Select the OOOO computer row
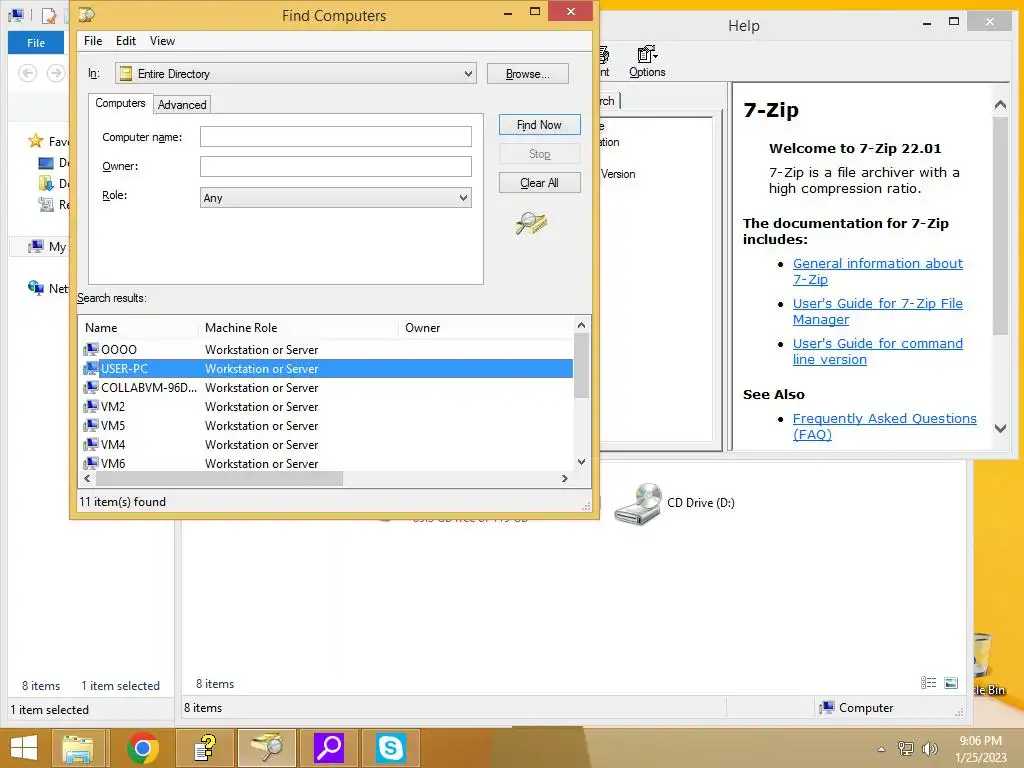The width and height of the screenshot is (1024, 768). (x=325, y=349)
